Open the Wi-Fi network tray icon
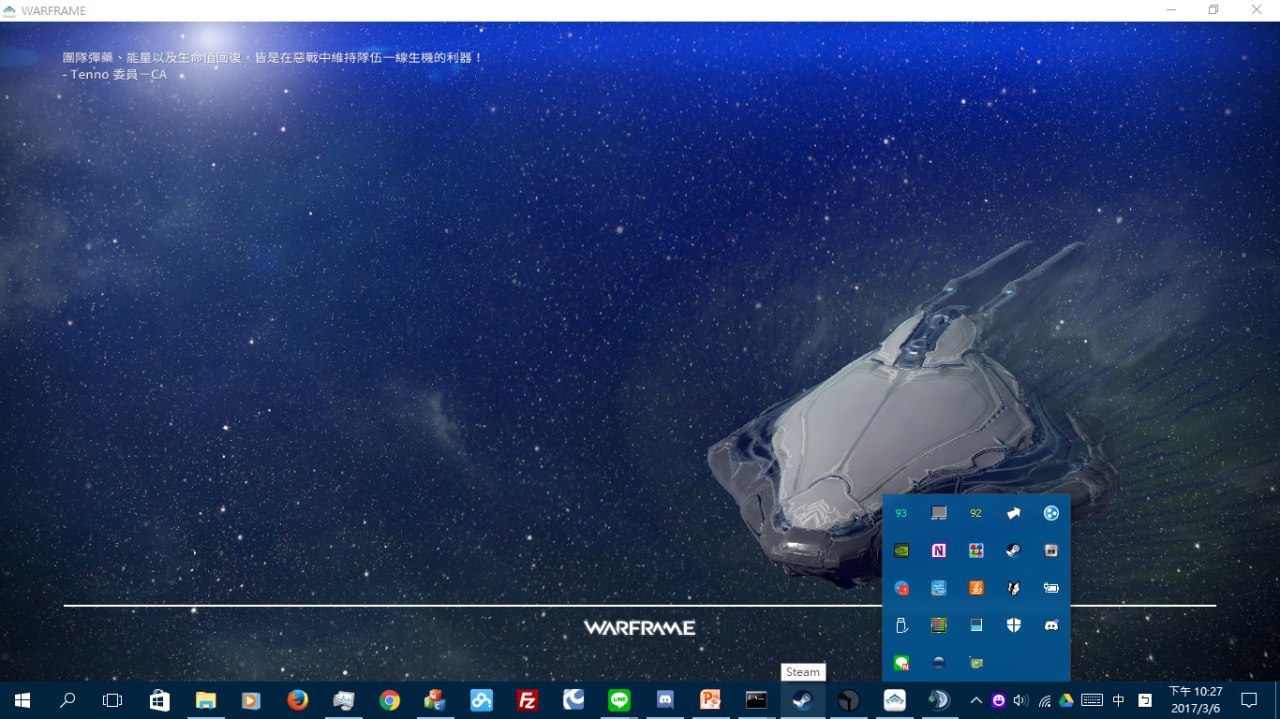Image resolution: width=1280 pixels, height=719 pixels. pos(1044,701)
